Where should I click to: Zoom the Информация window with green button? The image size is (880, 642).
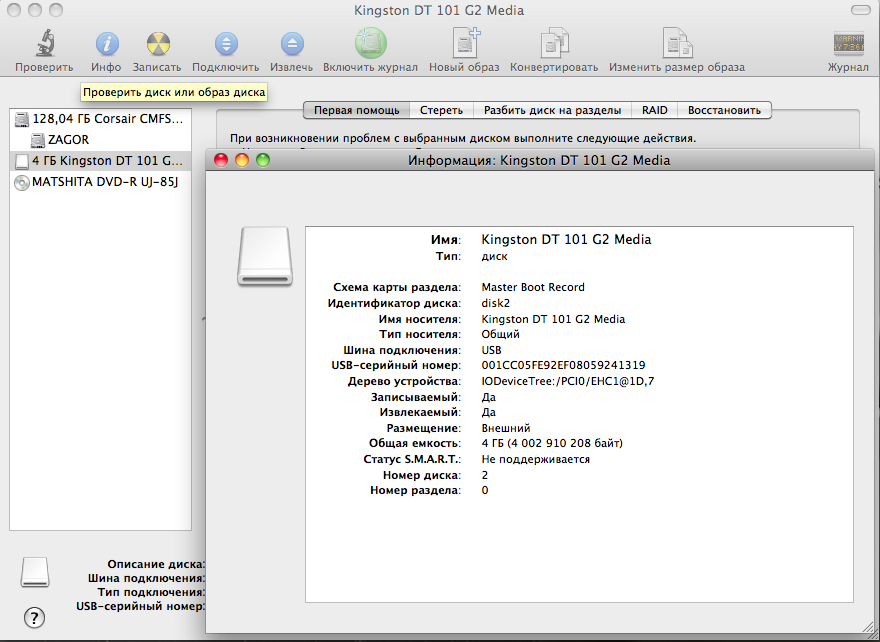tap(263, 160)
